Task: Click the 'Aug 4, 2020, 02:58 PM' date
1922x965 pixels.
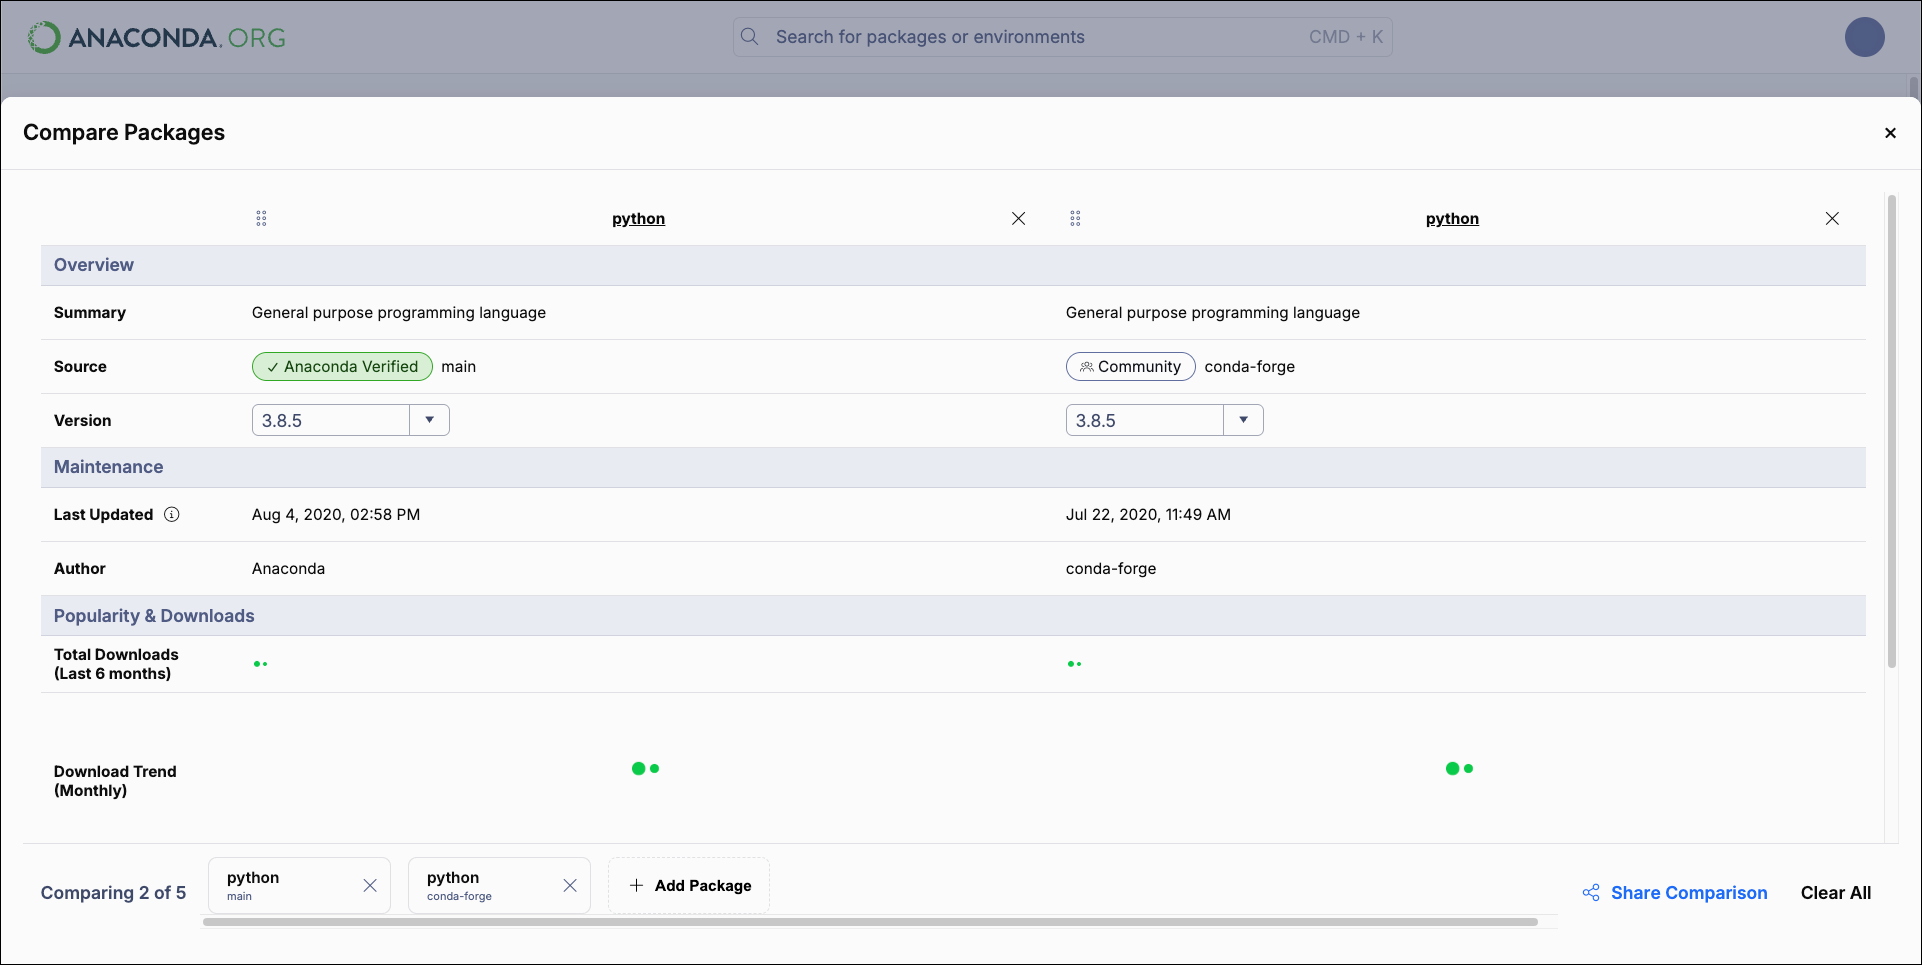Action: 336,515
